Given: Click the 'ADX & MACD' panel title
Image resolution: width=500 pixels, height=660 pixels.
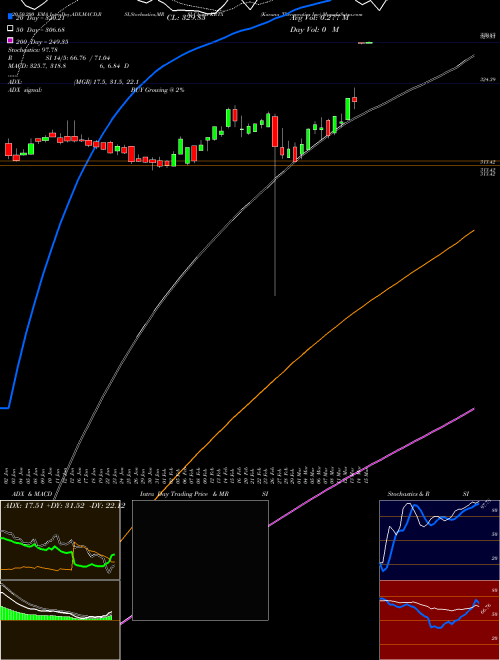Looking at the screenshot, I should [x=32, y=494].
